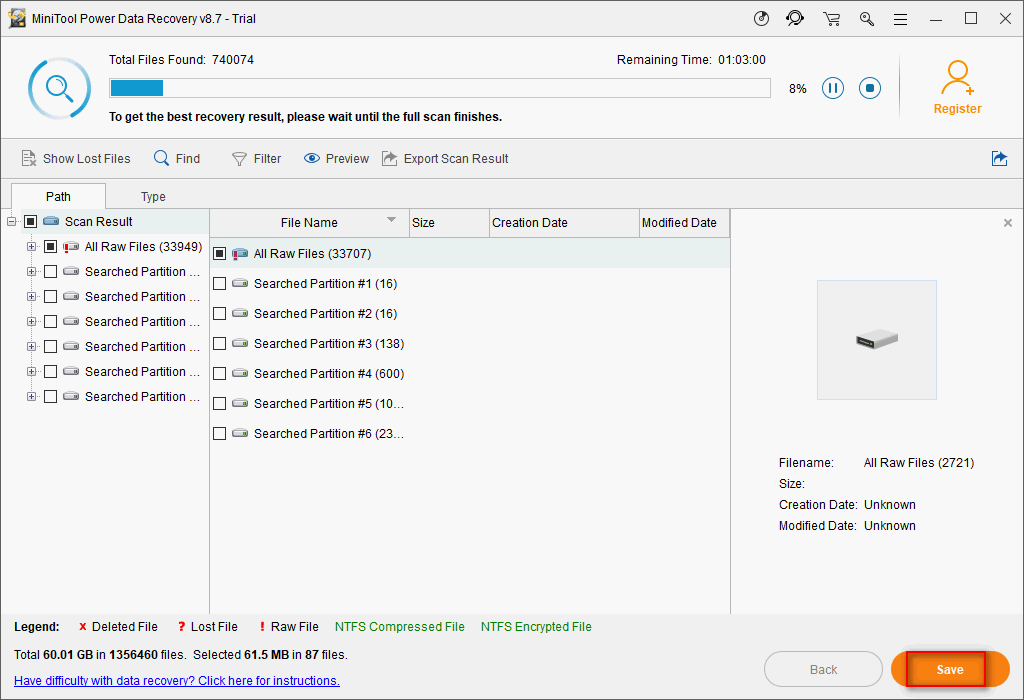Screen dimensions: 1024x700
Task: Switch to the Type tab
Action: [153, 197]
